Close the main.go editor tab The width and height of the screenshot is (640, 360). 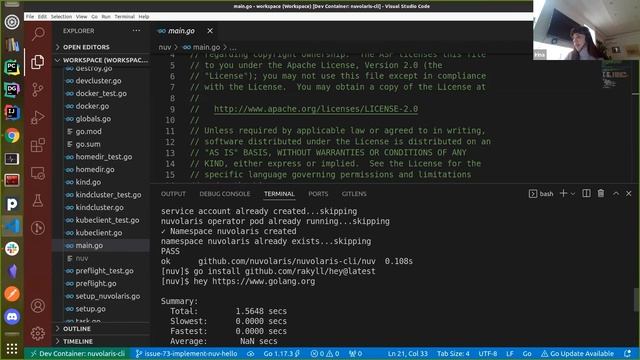[210, 31]
